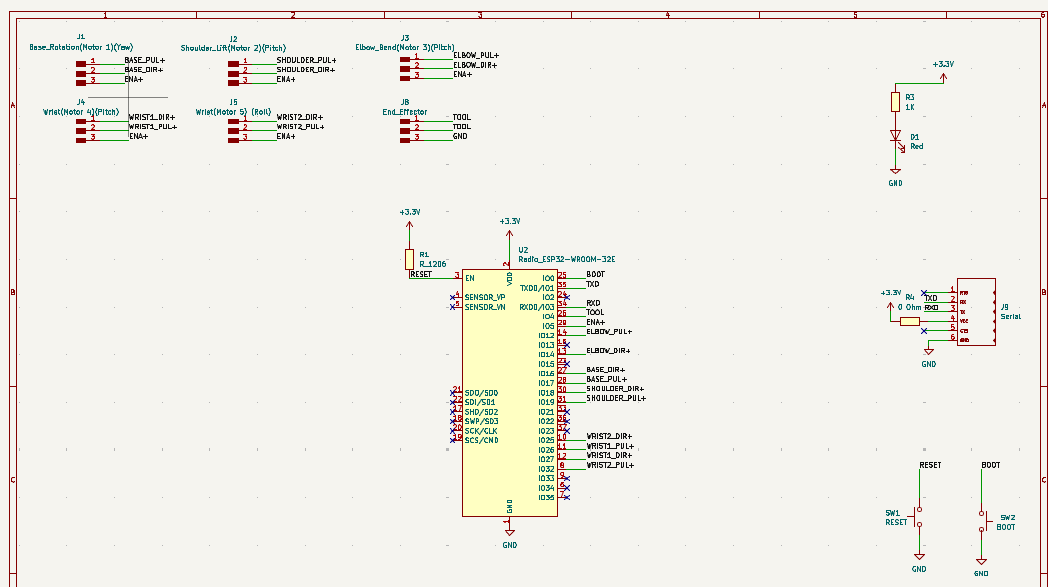
Task: Select pin 3 pad of connector J2
Action: pyautogui.click(x=233, y=83)
